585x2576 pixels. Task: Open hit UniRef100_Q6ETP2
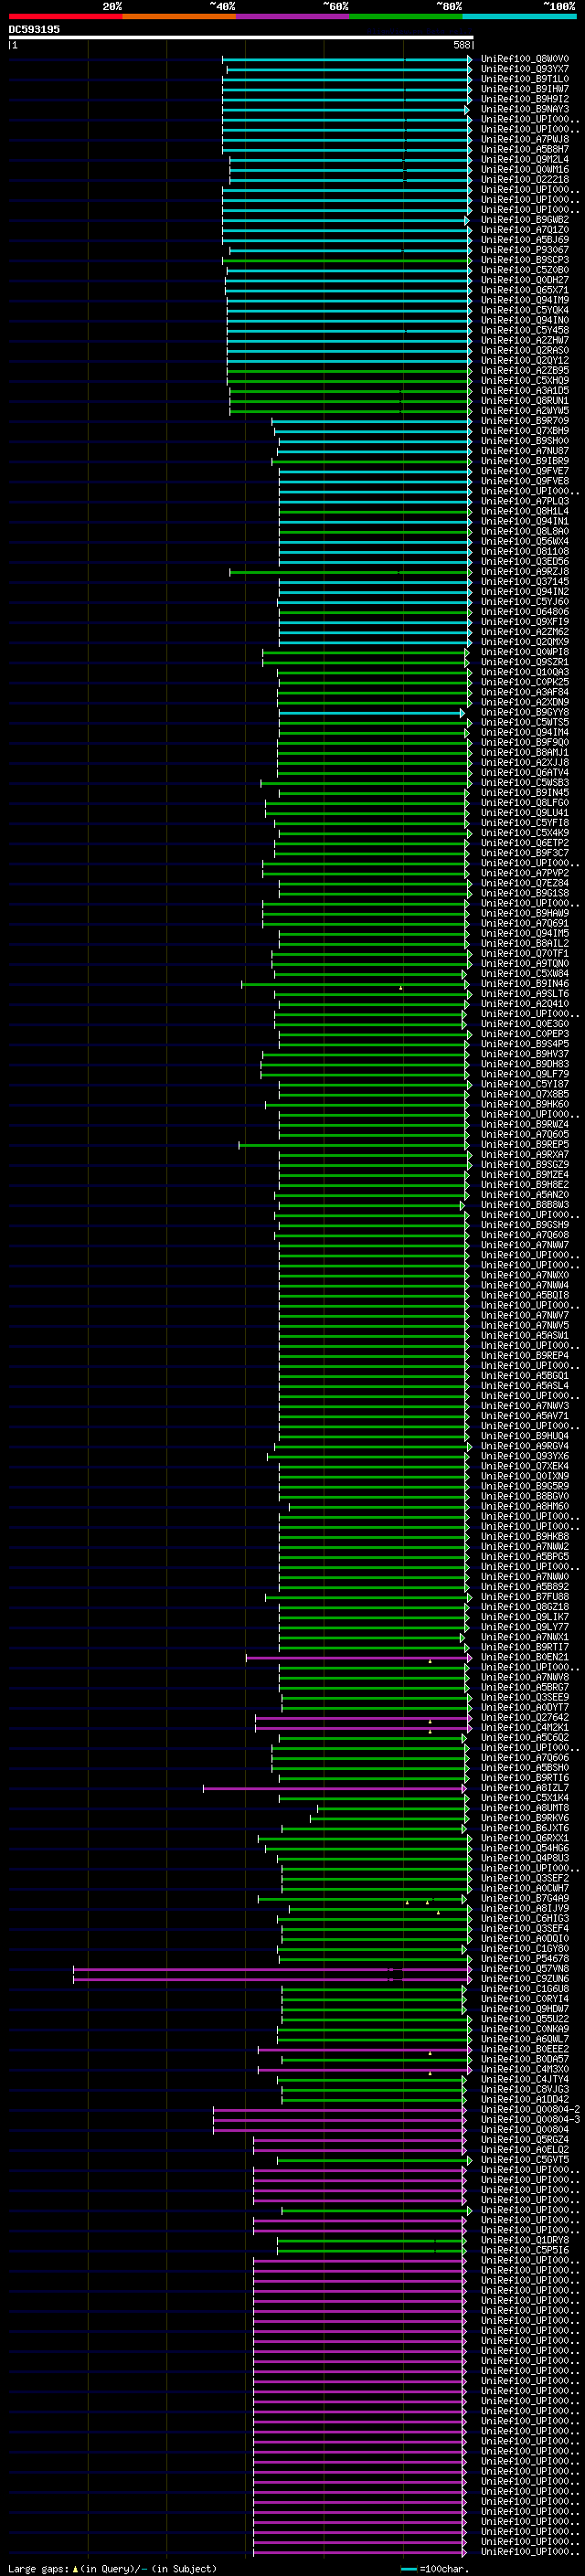525,843
